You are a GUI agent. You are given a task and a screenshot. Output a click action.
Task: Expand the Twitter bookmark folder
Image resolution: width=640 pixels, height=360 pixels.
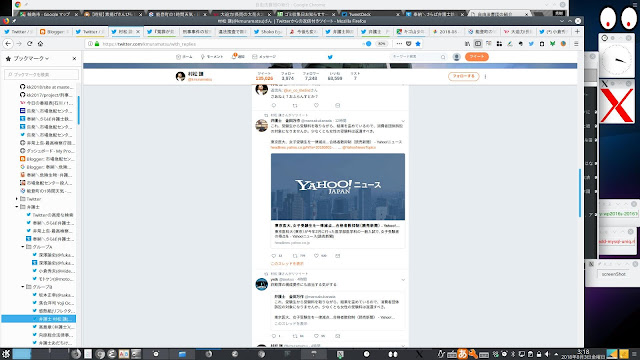point(17,199)
